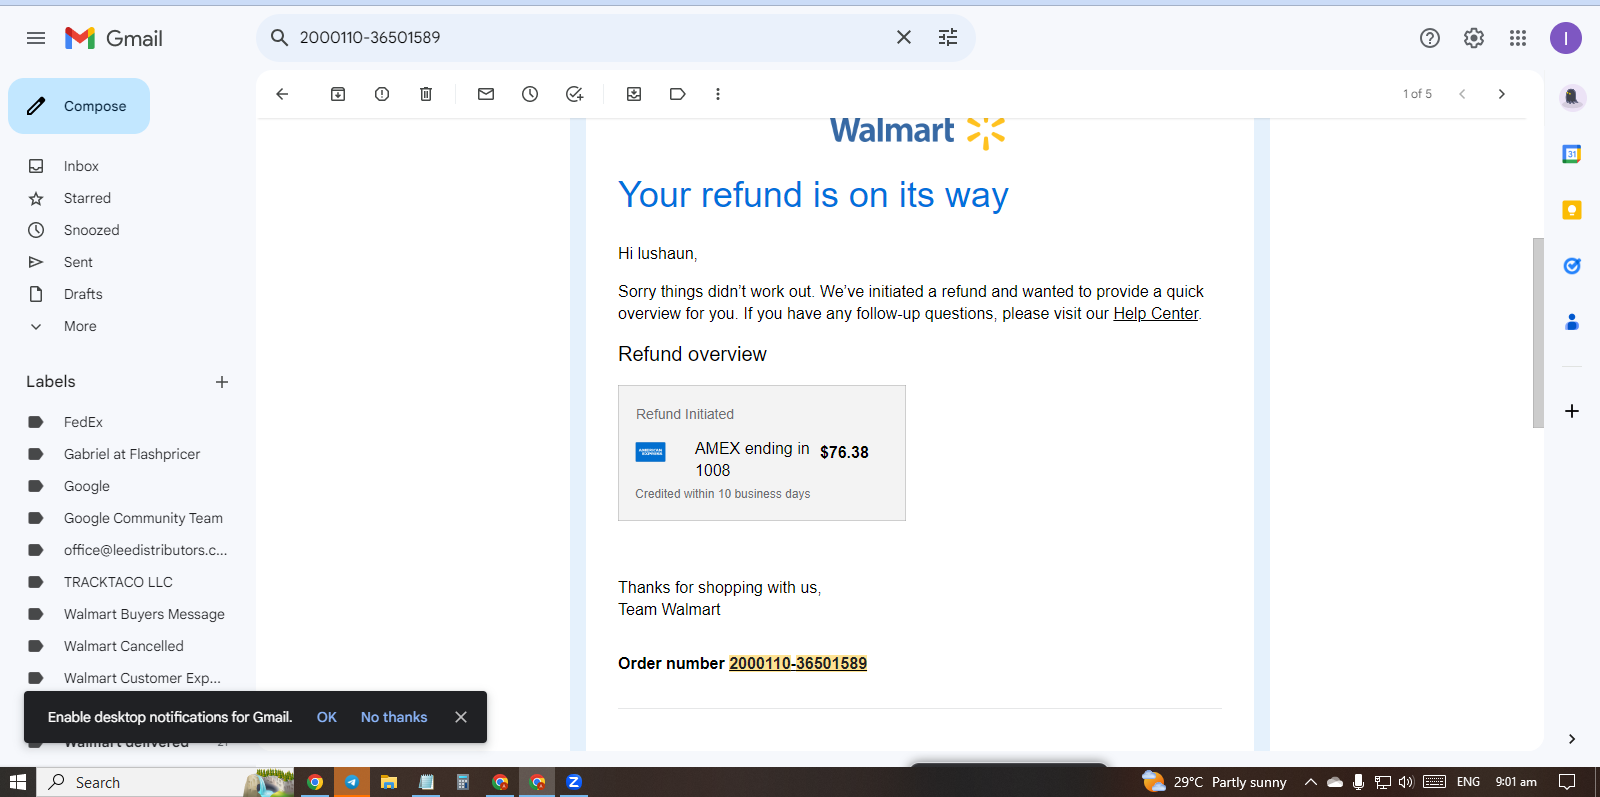Open the Help Center link

(1156, 314)
